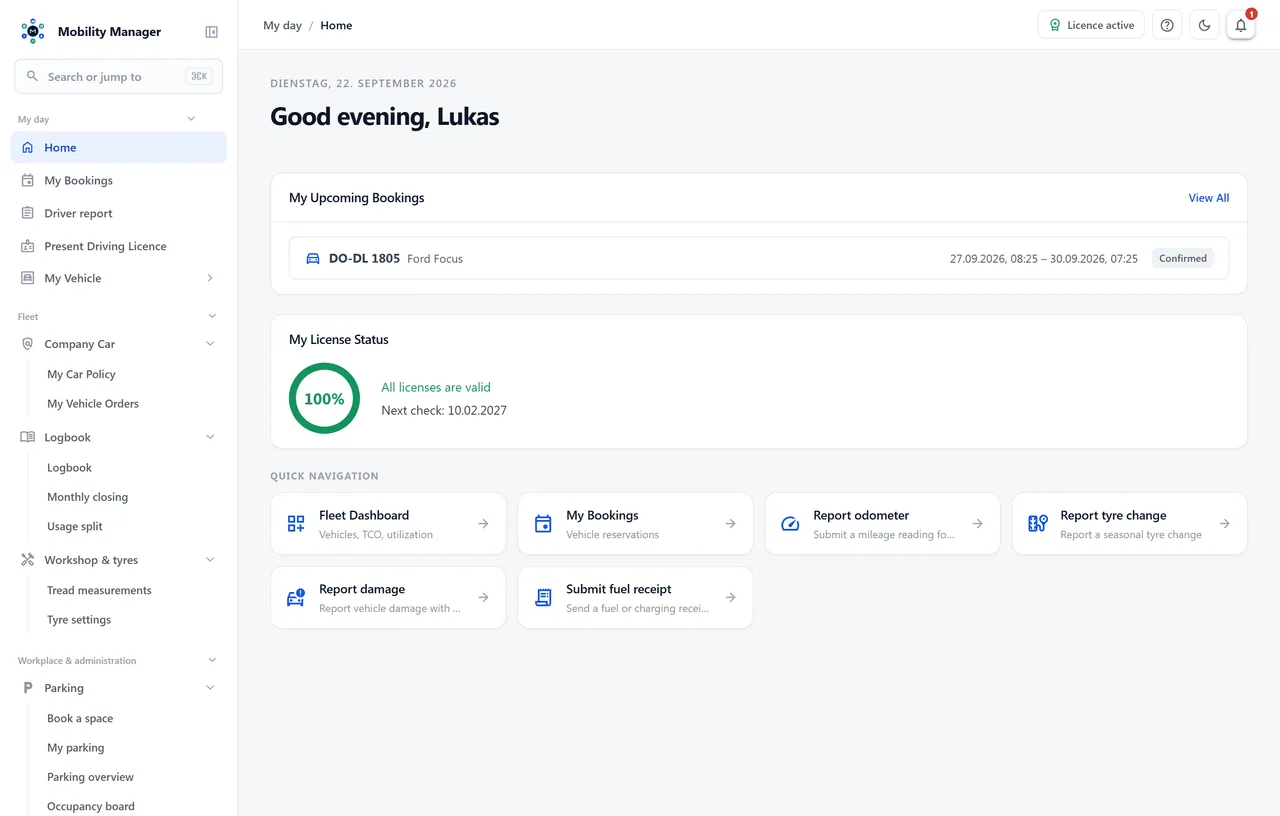Viewport: 1280px width, 816px height.
Task: Collapse the Fleet section
Action: tap(212, 316)
